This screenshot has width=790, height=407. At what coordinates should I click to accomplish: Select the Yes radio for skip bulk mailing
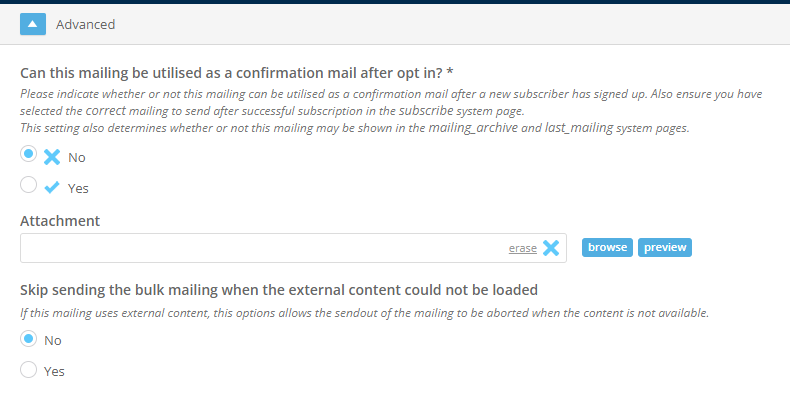click(x=29, y=369)
